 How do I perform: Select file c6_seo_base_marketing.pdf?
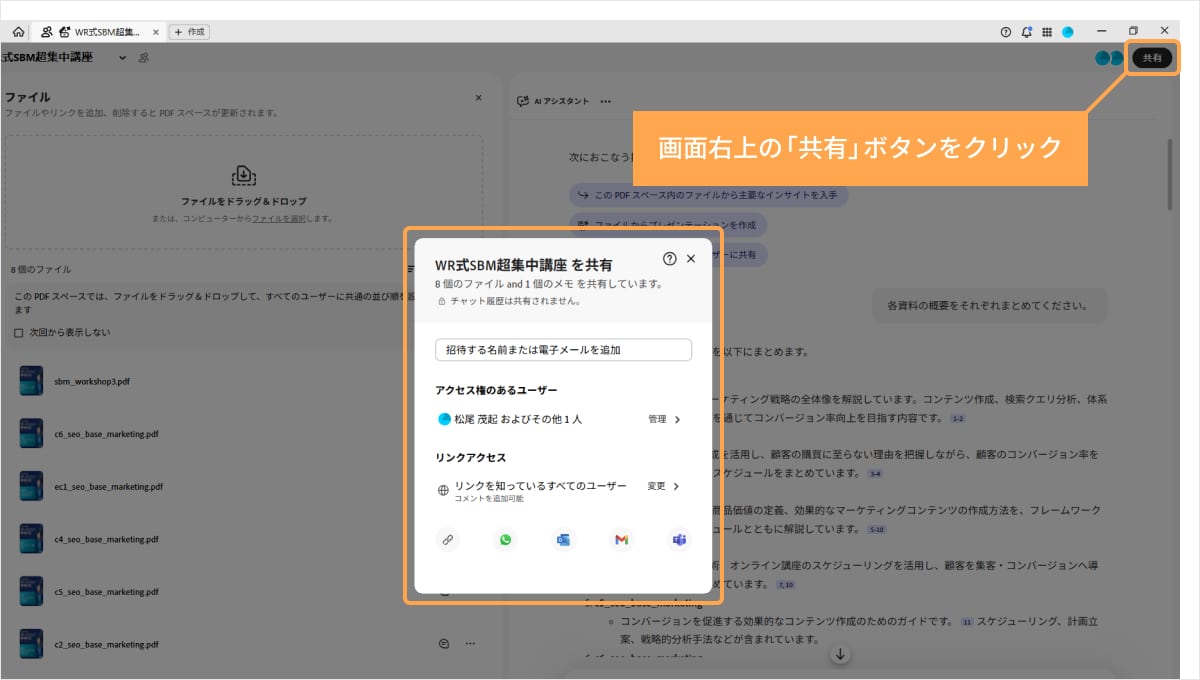pos(106,434)
